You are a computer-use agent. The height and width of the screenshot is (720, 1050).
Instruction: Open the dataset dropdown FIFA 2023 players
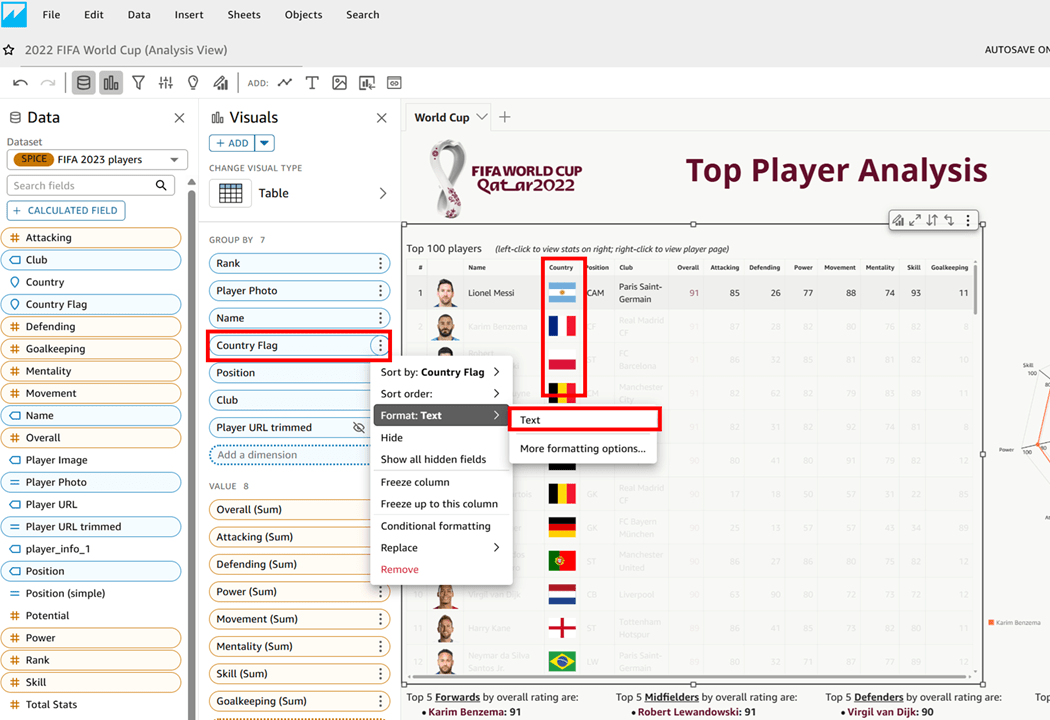click(x=97, y=159)
